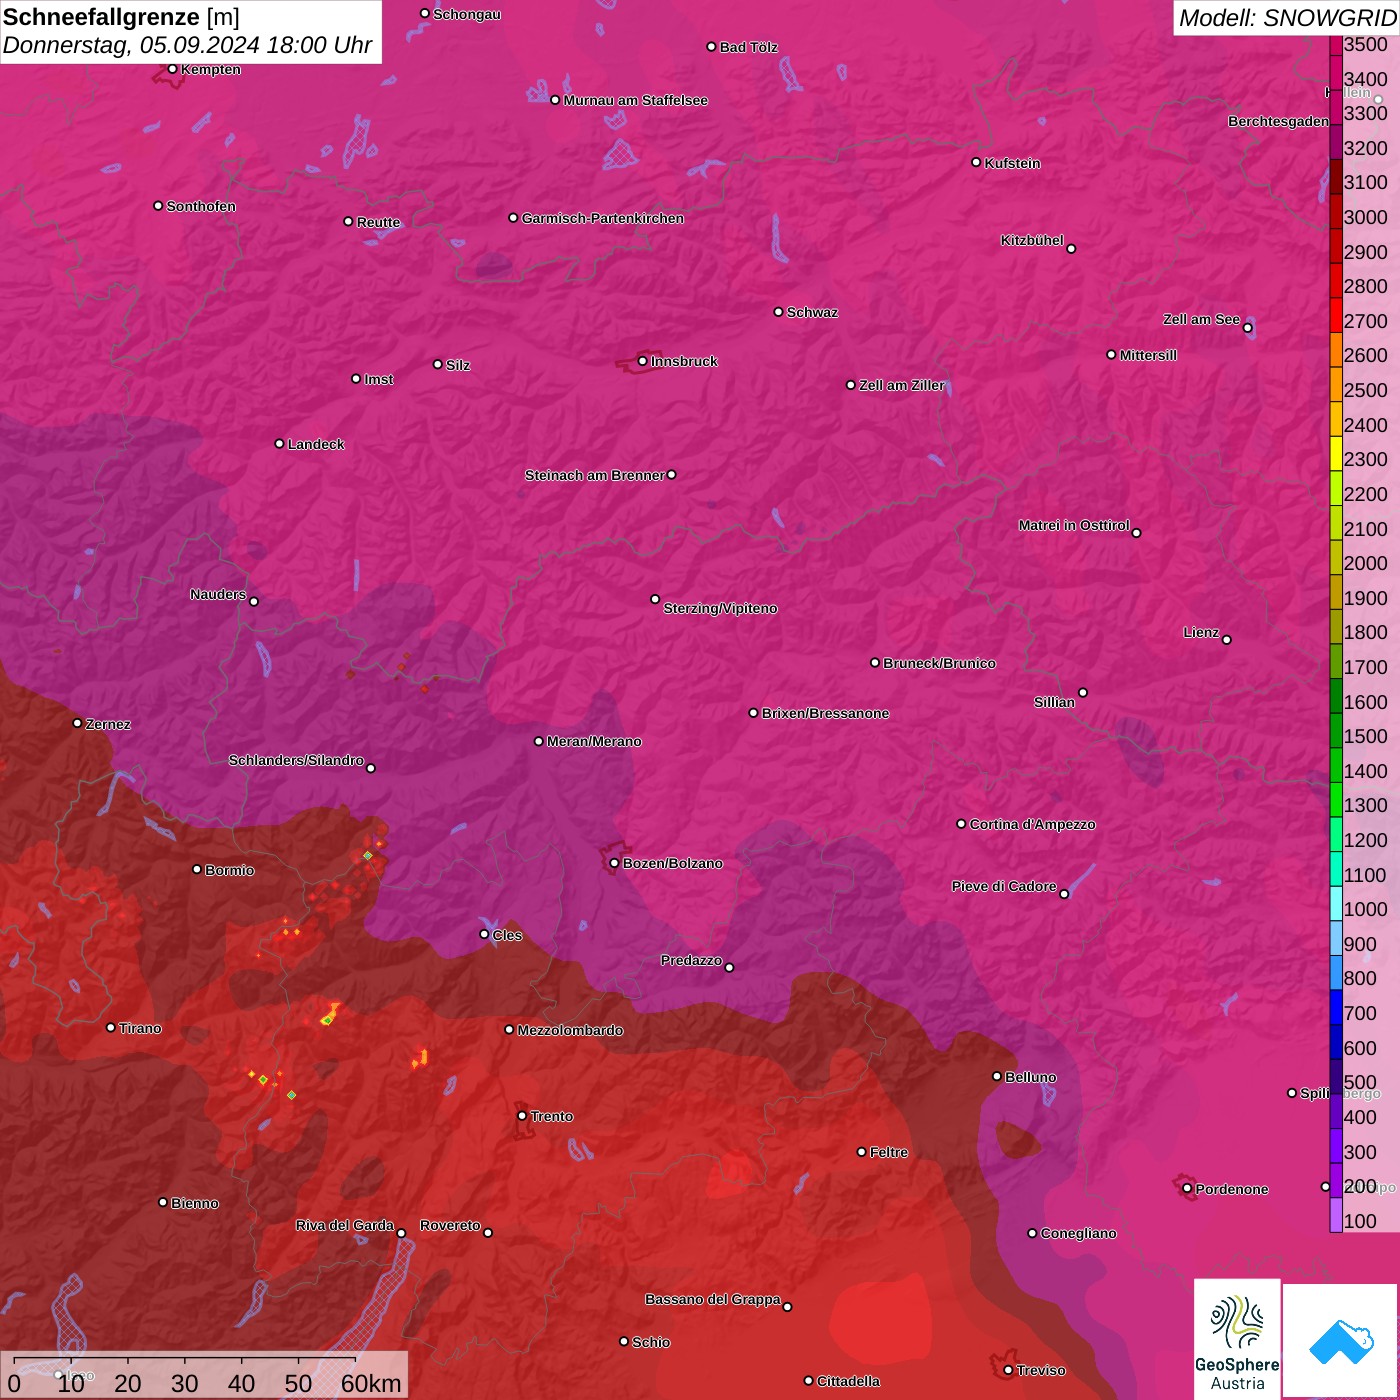Click the Imst label
The width and height of the screenshot is (1400, 1400).
378,379
